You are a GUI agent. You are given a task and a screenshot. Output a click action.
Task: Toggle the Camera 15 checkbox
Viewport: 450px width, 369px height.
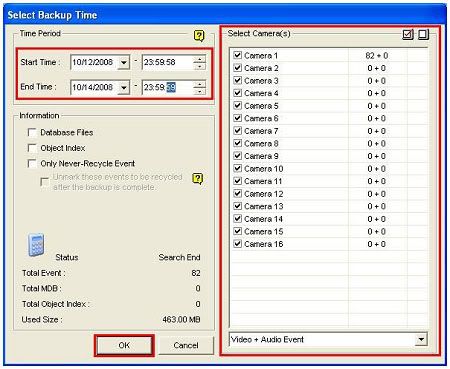coord(237,231)
